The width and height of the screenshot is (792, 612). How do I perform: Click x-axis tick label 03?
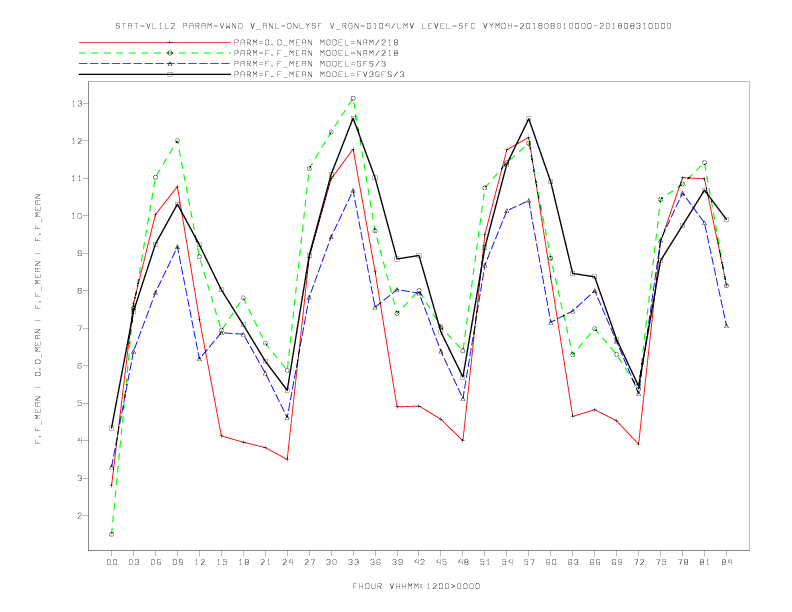coord(133,562)
